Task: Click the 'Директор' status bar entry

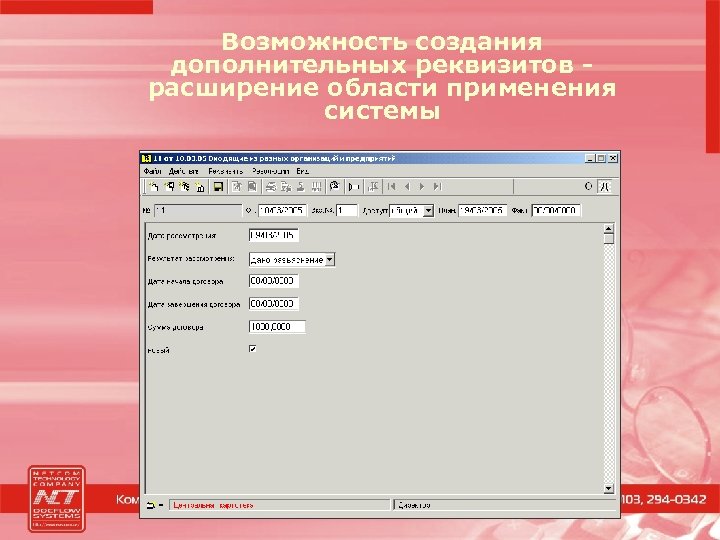Action: point(414,505)
